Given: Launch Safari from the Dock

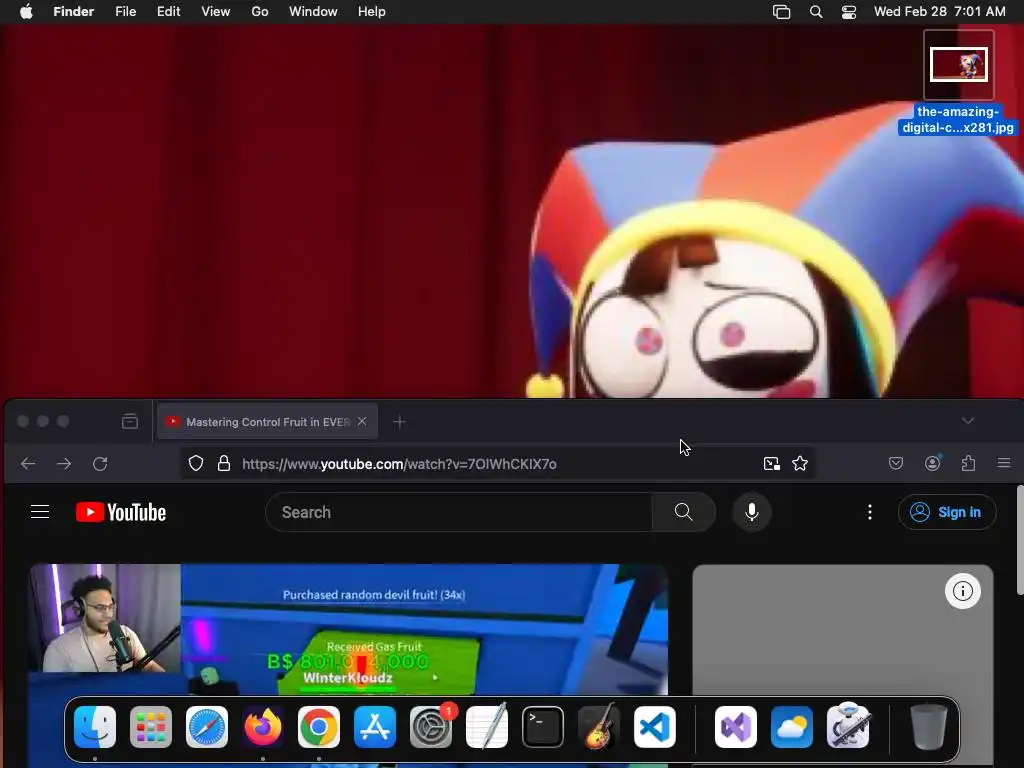Looking at the screenshot, I should tap(207, 727).
